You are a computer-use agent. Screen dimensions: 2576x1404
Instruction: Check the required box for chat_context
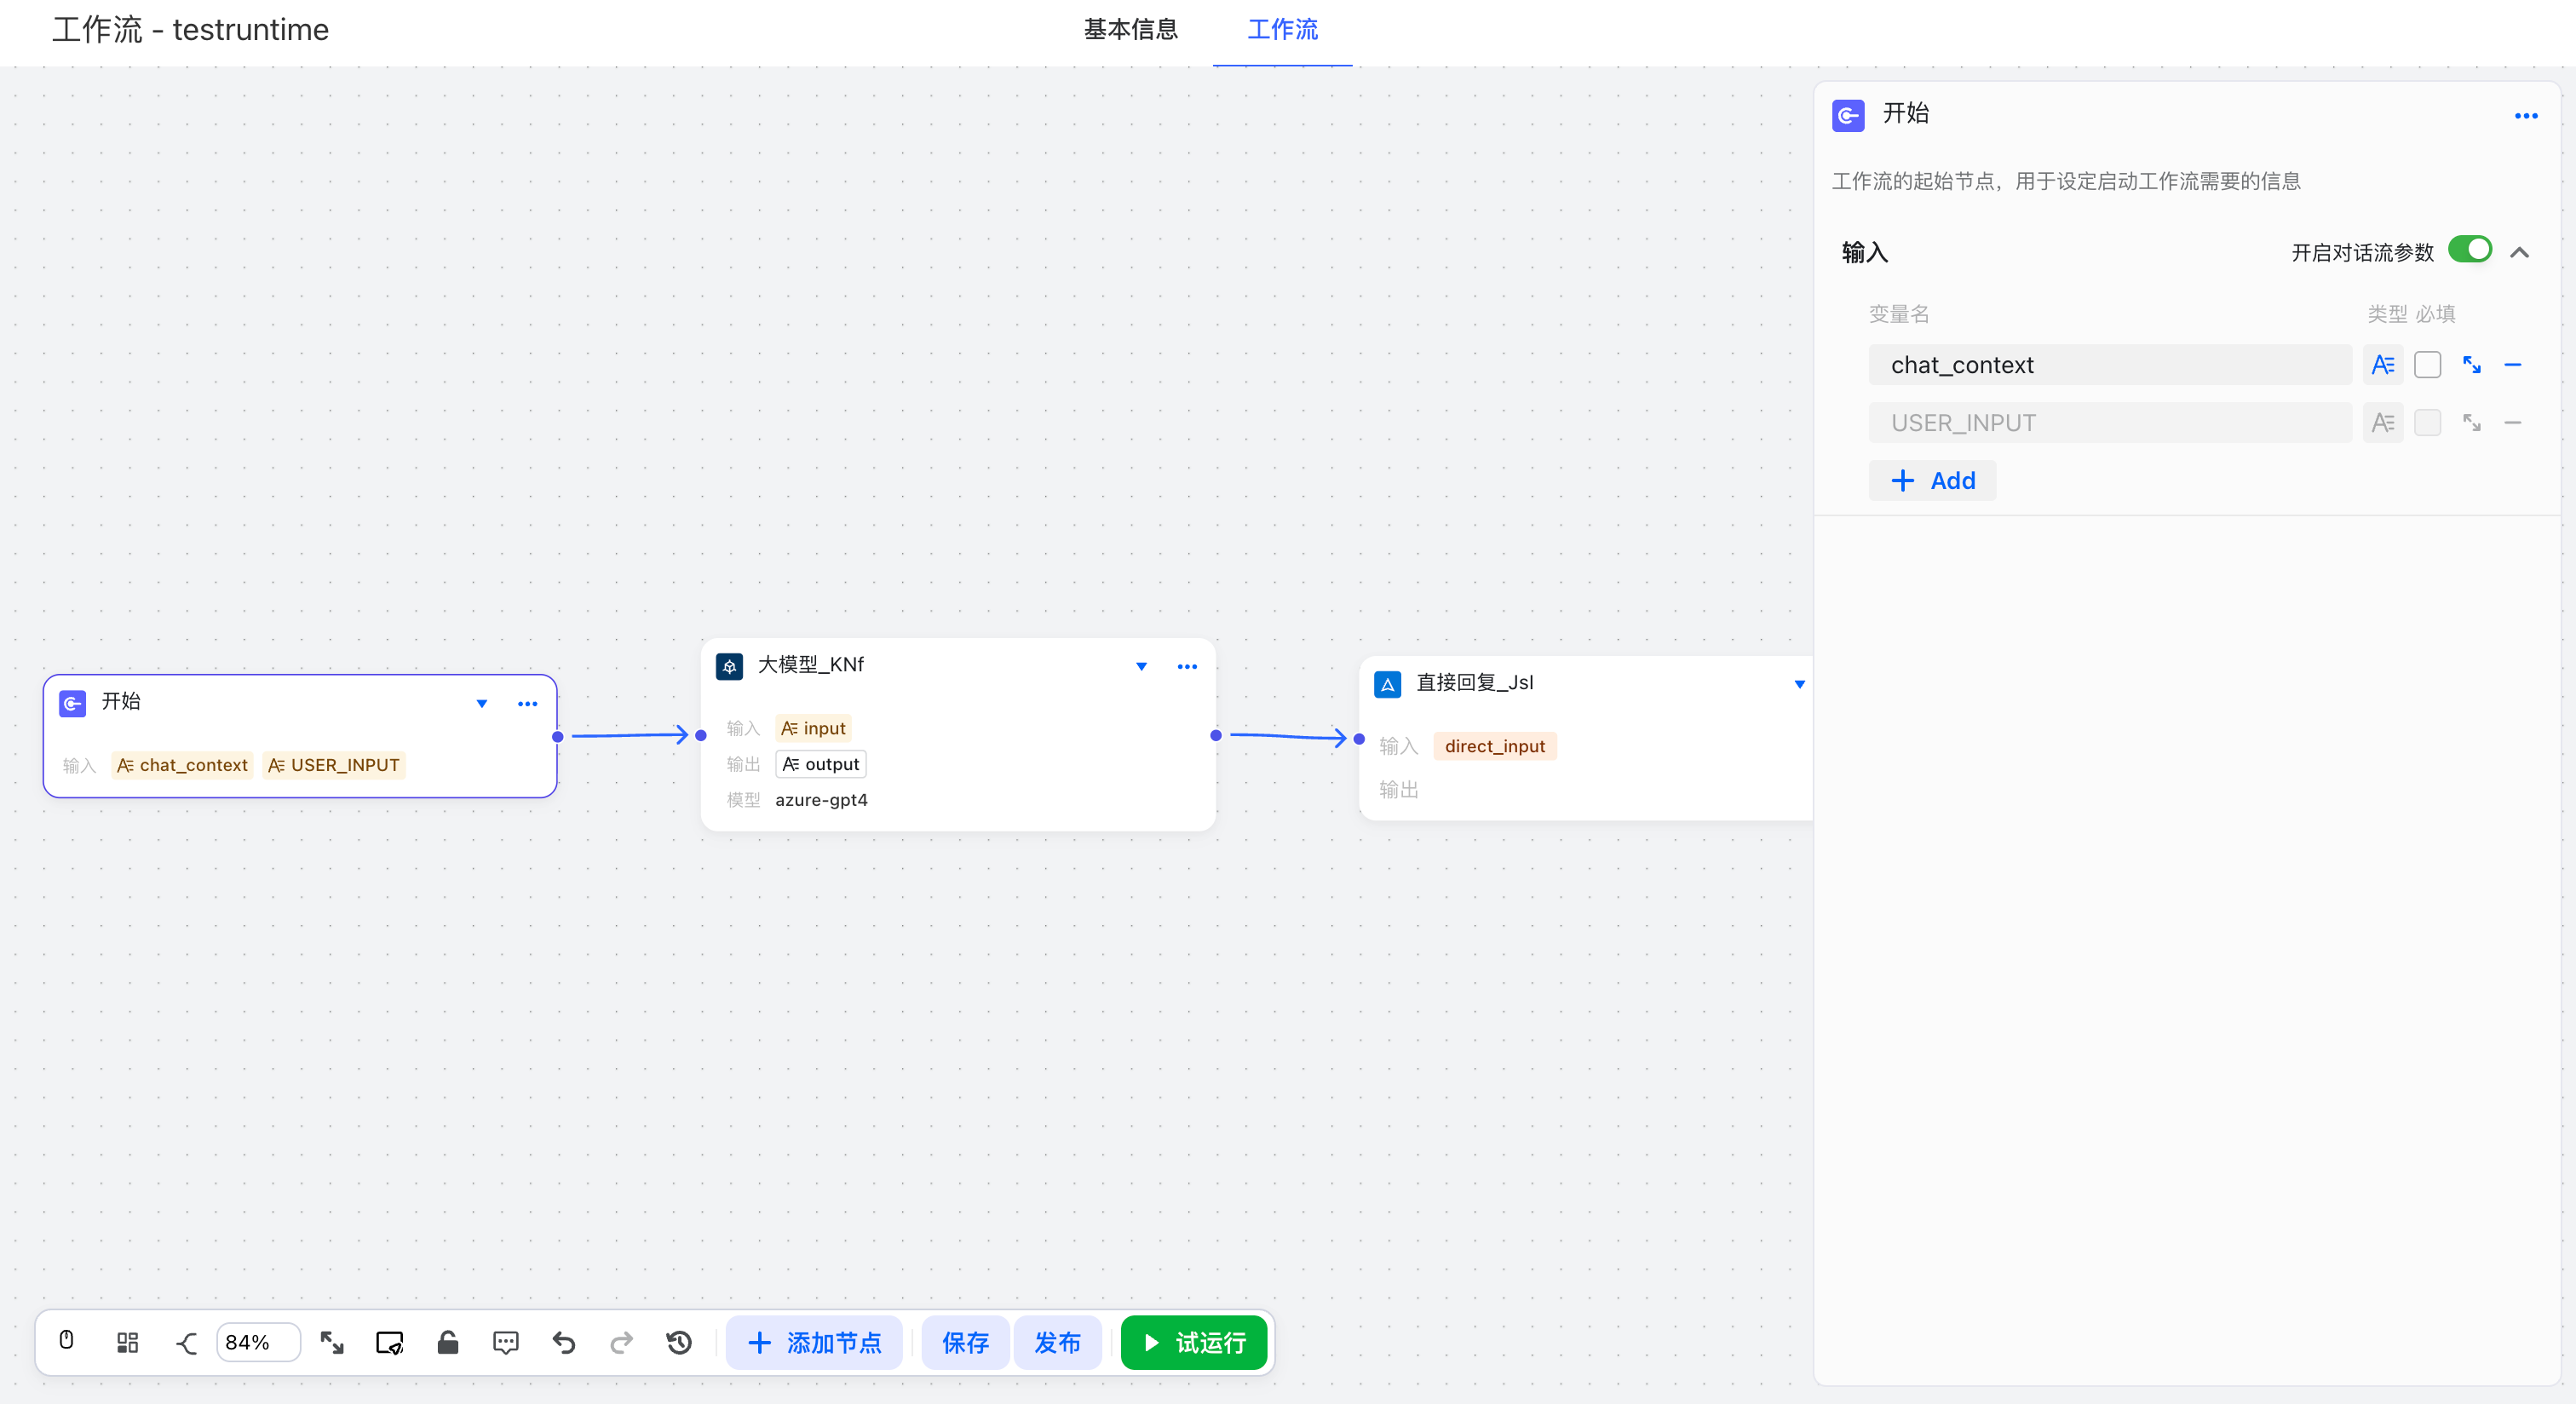tap(2427, 365)
